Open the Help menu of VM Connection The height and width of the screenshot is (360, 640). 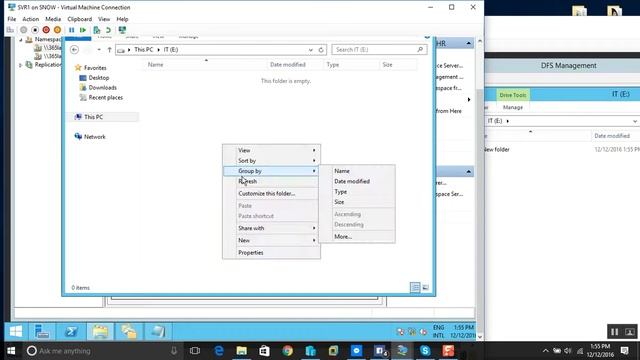[x=122, y=19]
